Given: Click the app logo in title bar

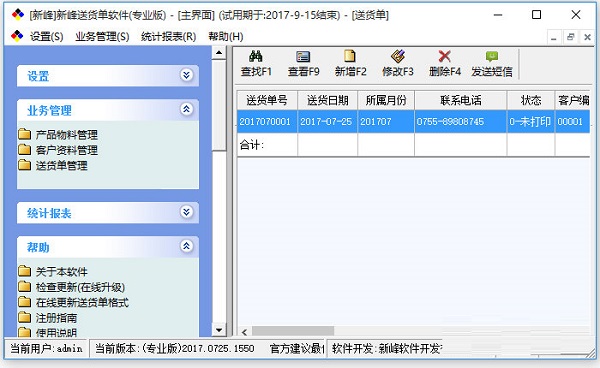Looking at the screenshot, I should (18, 15).
